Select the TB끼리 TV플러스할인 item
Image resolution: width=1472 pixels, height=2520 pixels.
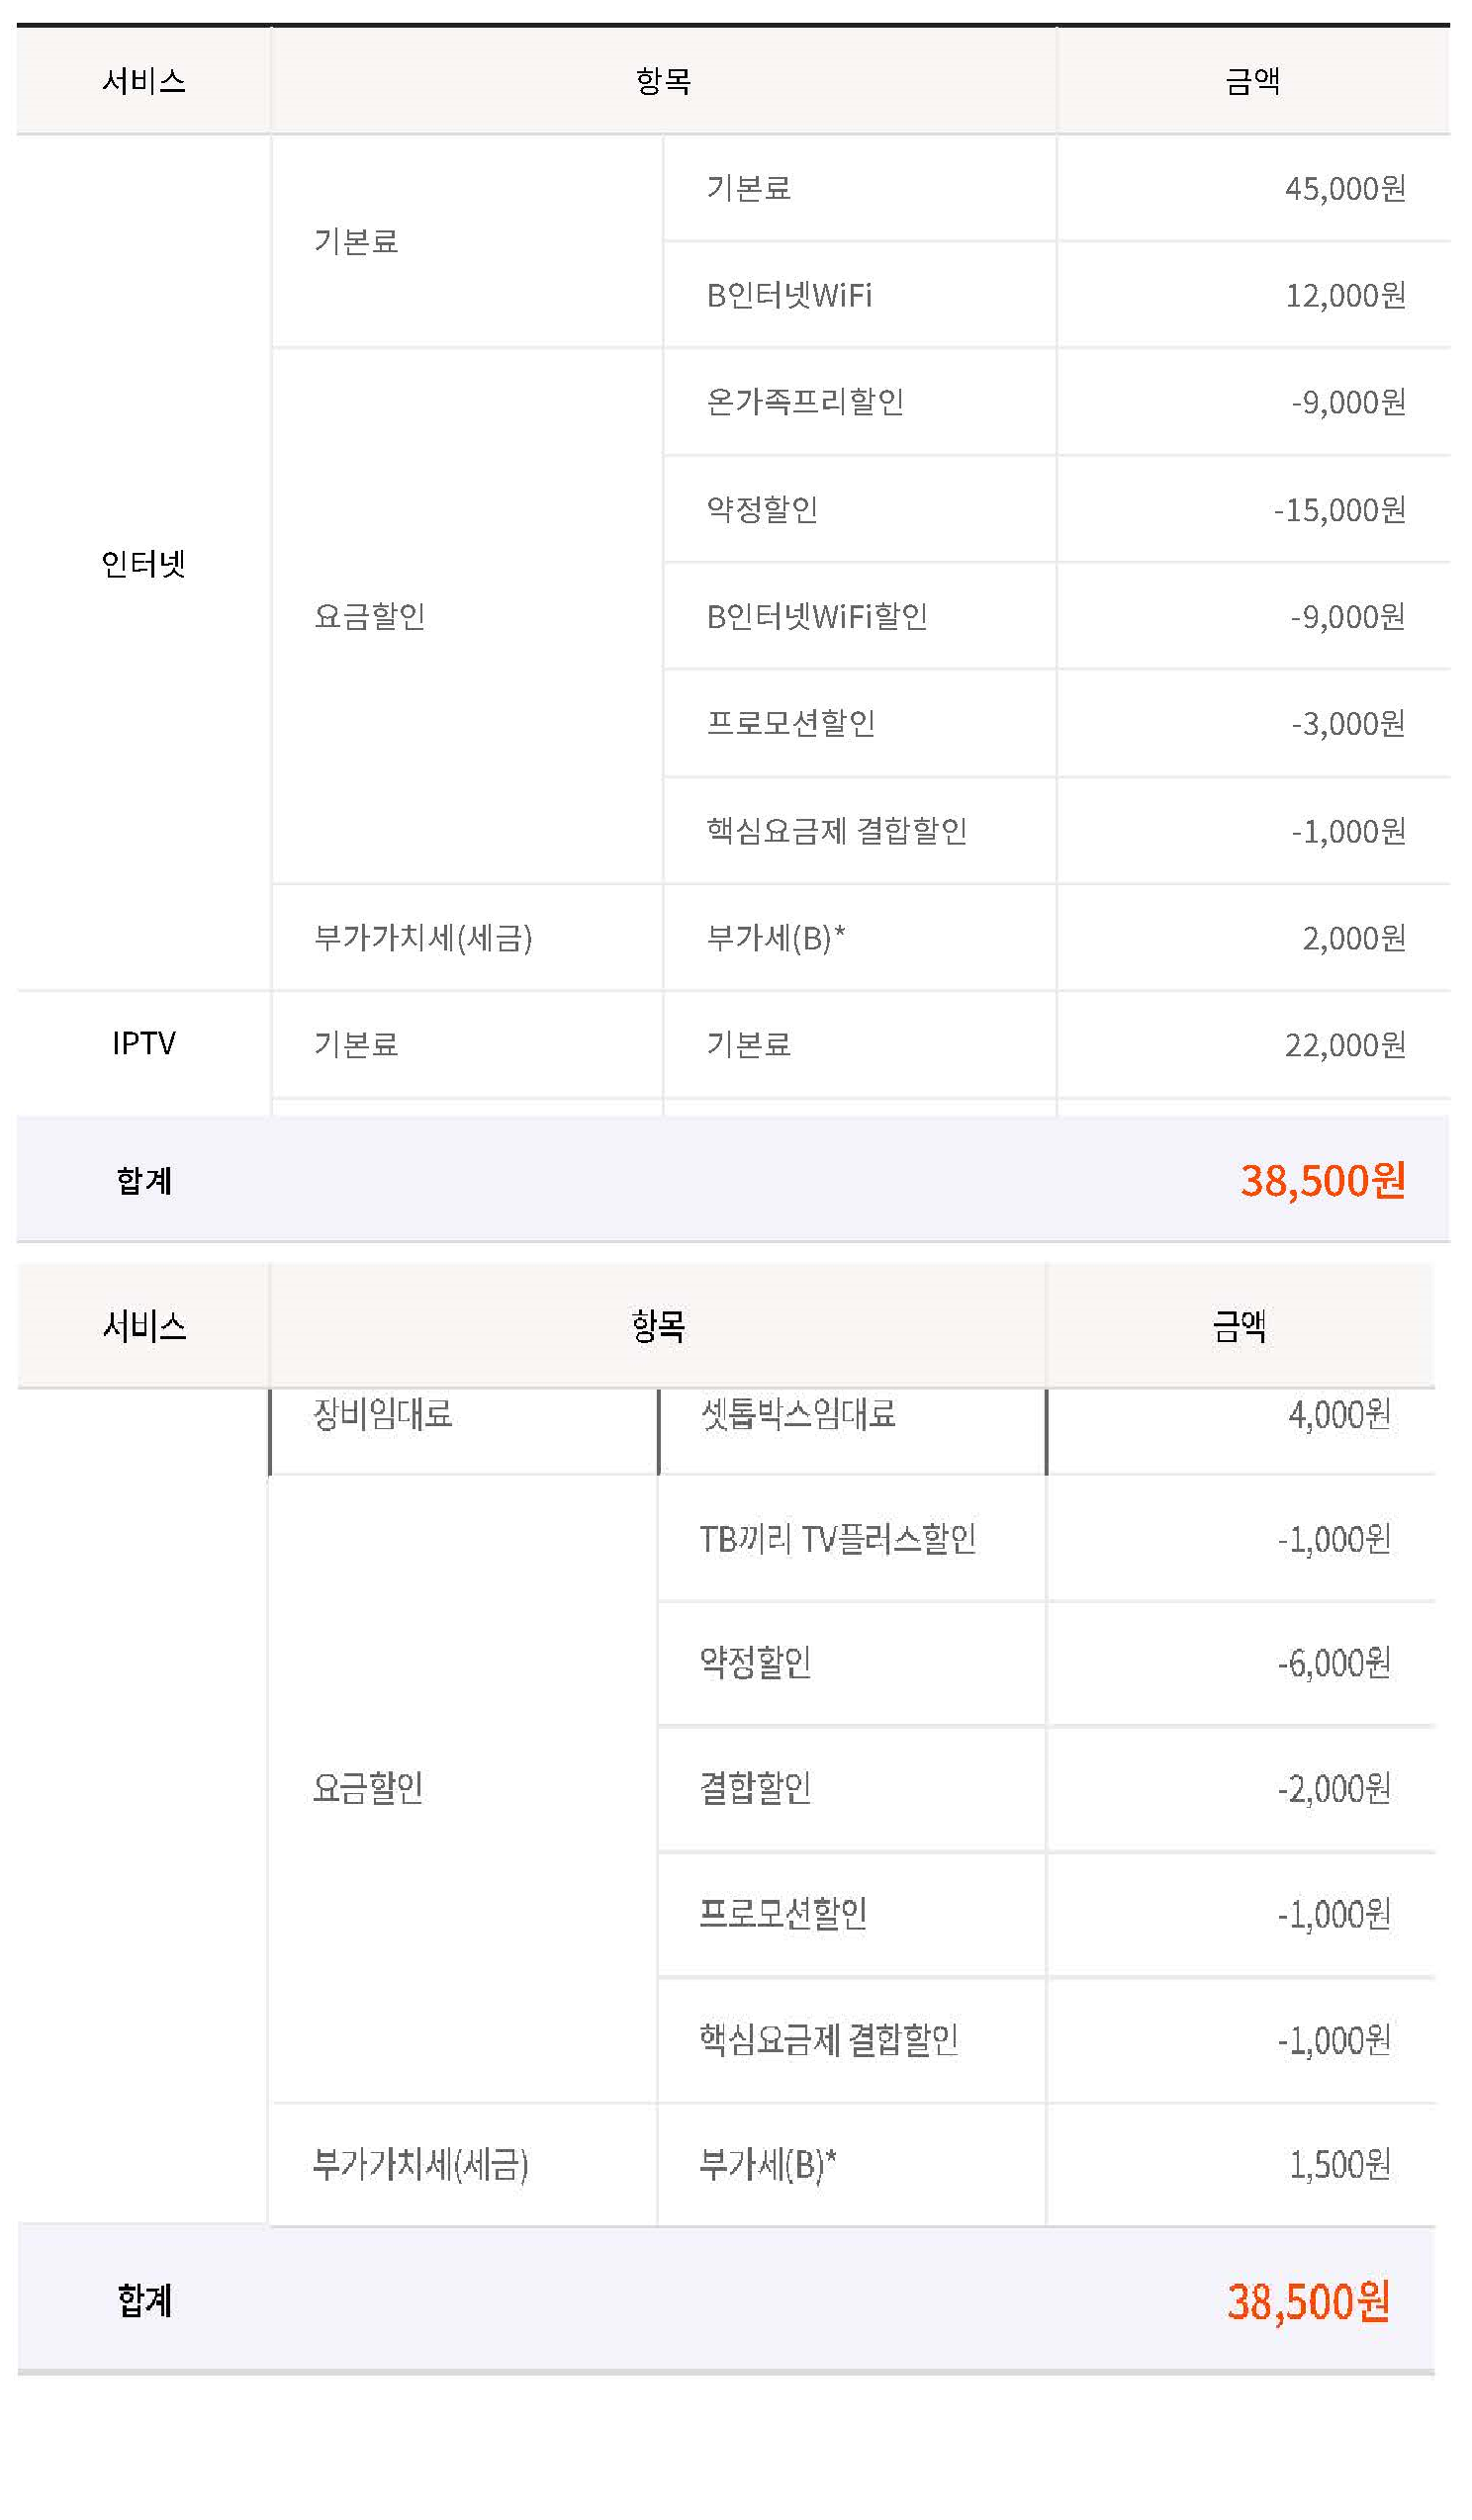pyautogui.click(x=837, y=1539)
